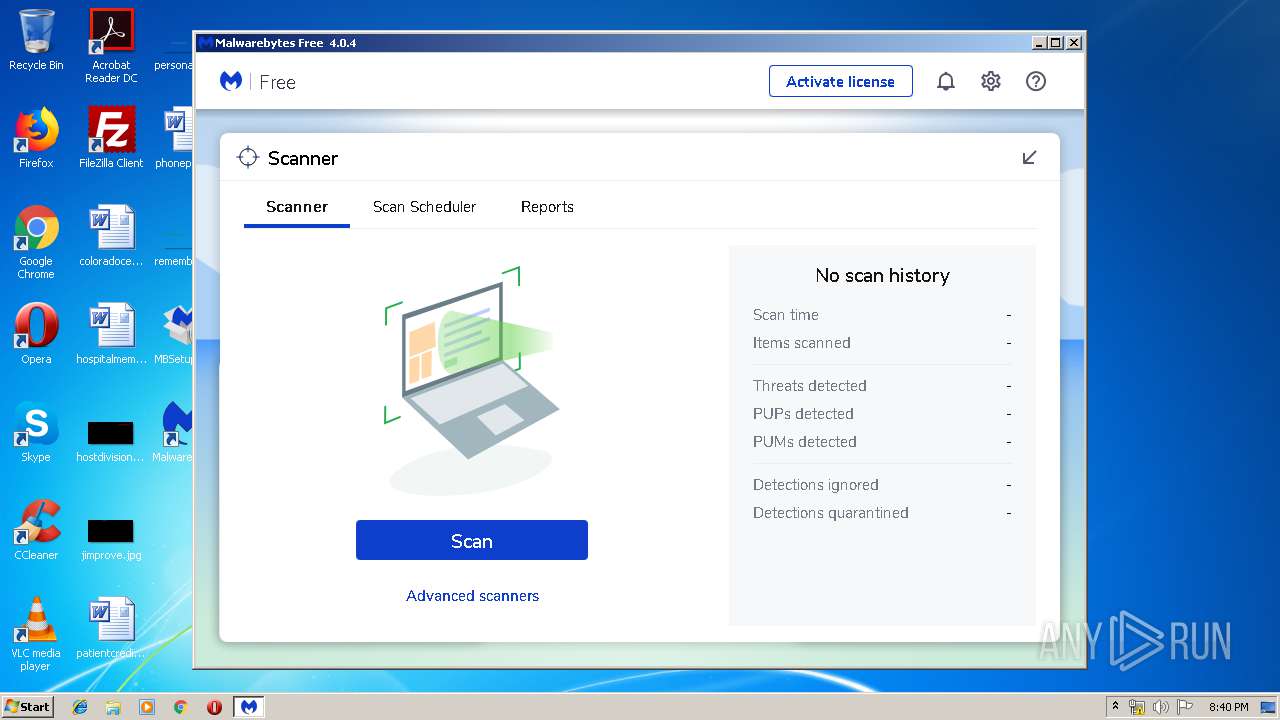The image size is (1280, 720).
Task: Open the patientcredi Word document on the desktop
Action: (111, 628)
